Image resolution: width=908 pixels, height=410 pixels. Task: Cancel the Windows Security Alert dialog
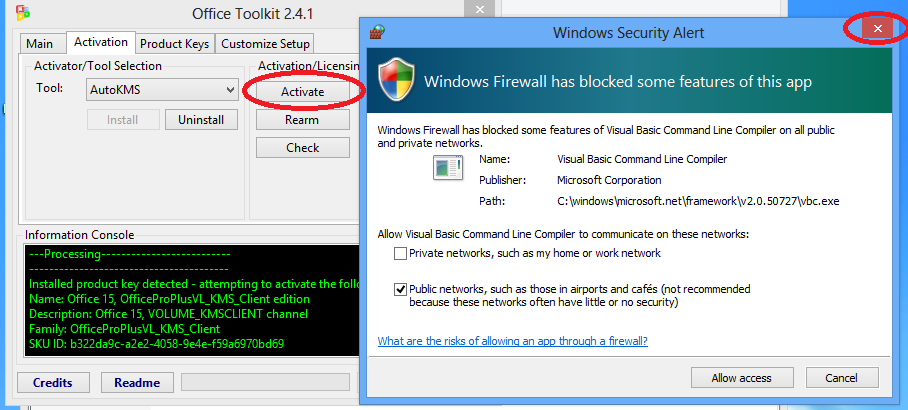pos(839,378)
